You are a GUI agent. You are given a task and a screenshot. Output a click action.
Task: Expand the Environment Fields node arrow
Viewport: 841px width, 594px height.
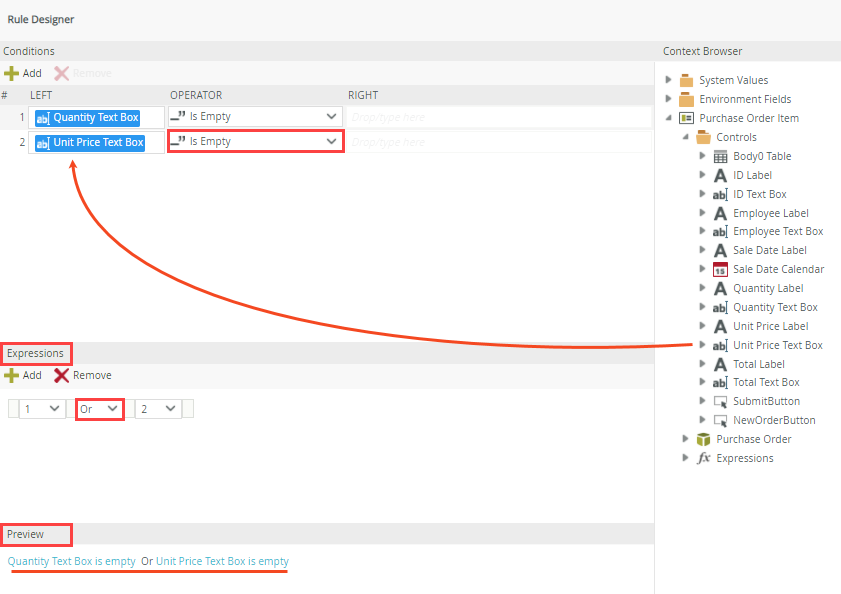click(668, 99)
